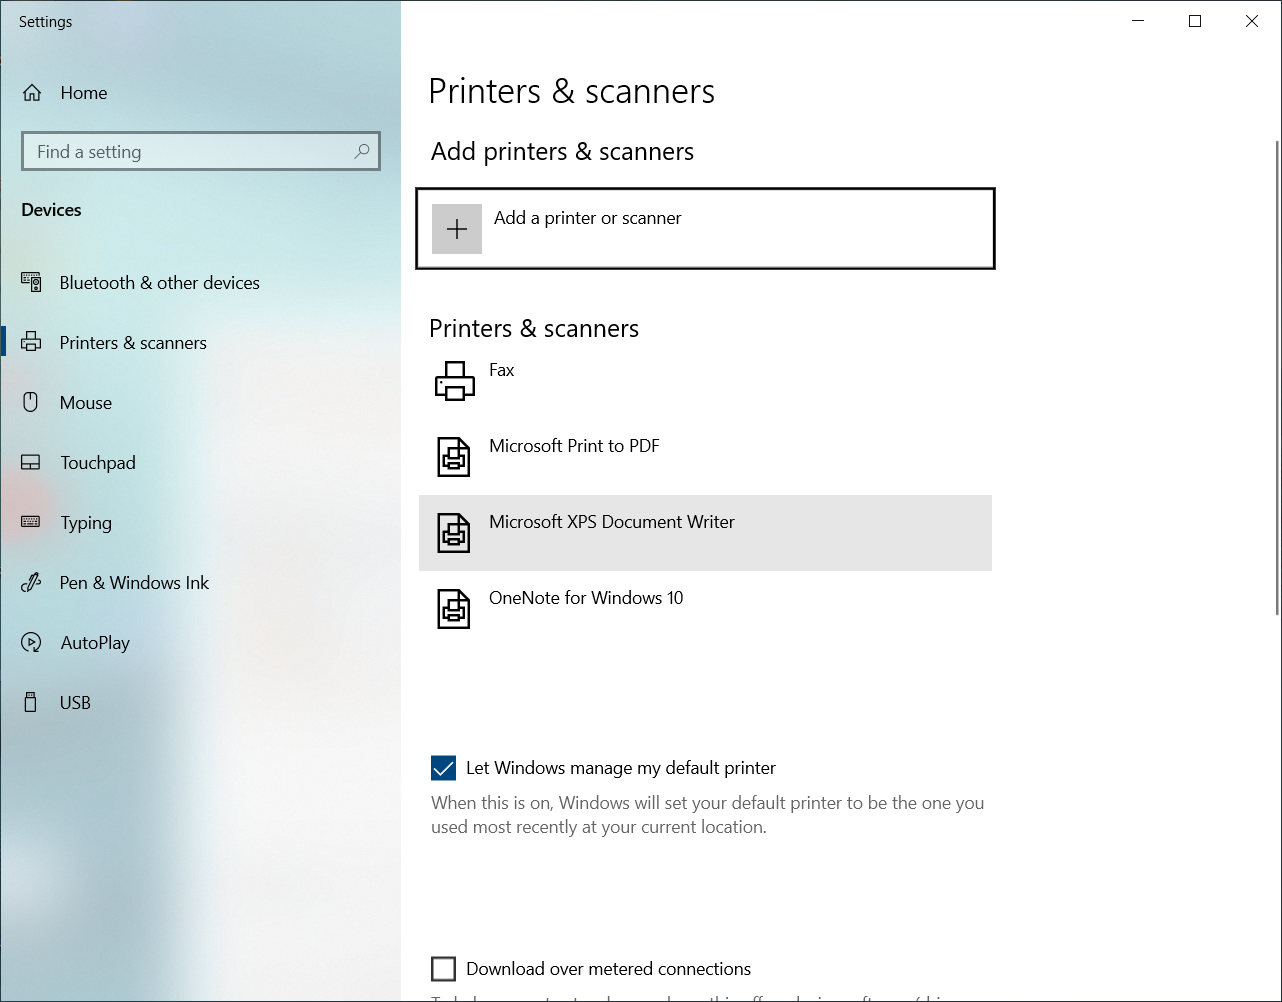Viewport: 1282px width, 1002px height.
Task: Click the USB icon in sidebar
Action: (31, 702)
